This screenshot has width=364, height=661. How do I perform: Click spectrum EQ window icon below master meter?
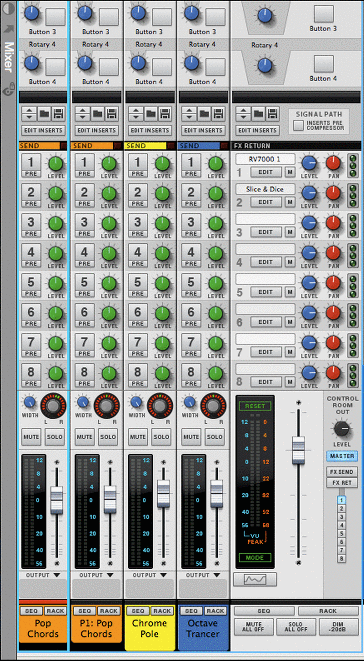[255, 580]
